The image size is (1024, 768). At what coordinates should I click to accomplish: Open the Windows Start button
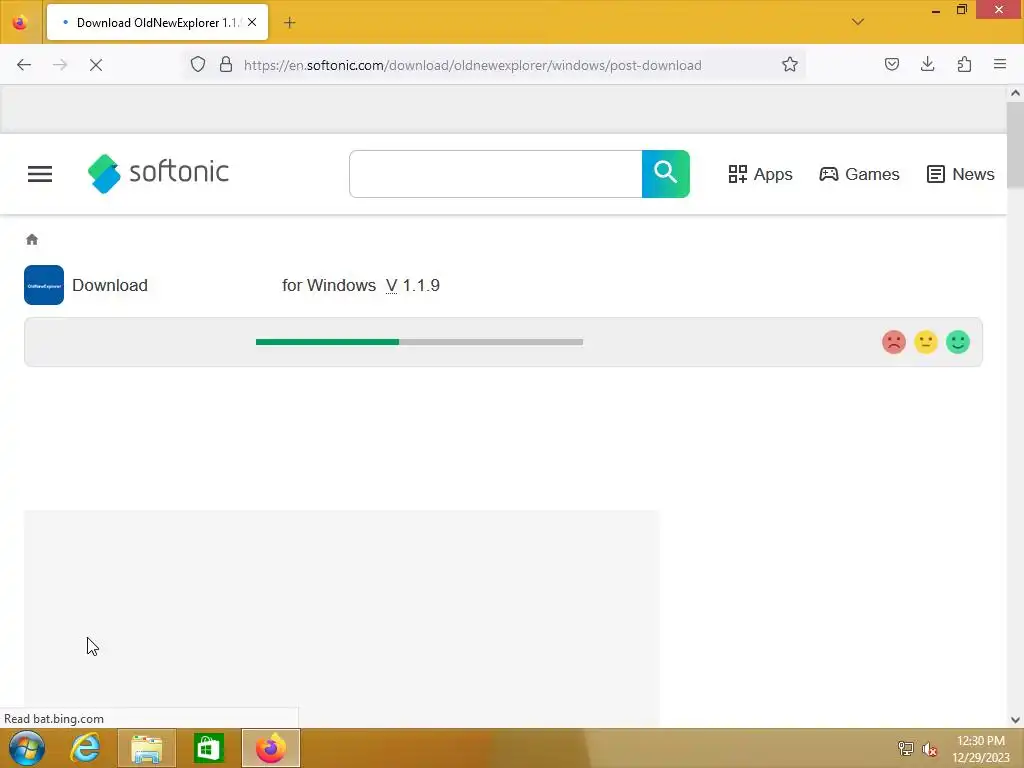click(x=27, y=748)
